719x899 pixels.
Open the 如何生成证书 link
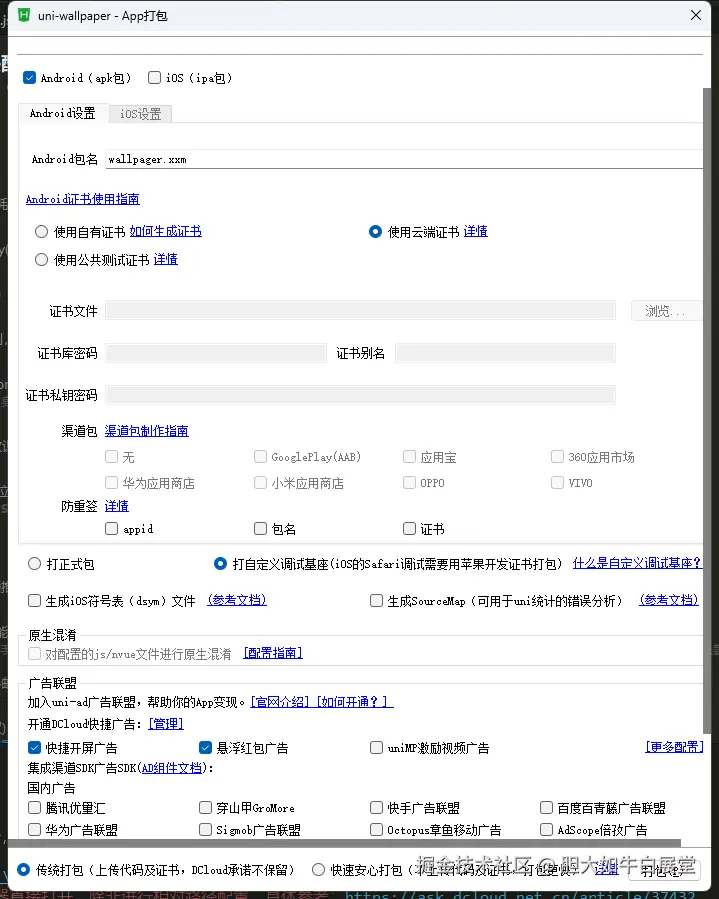pyautogui.click(x=166, y=231)
